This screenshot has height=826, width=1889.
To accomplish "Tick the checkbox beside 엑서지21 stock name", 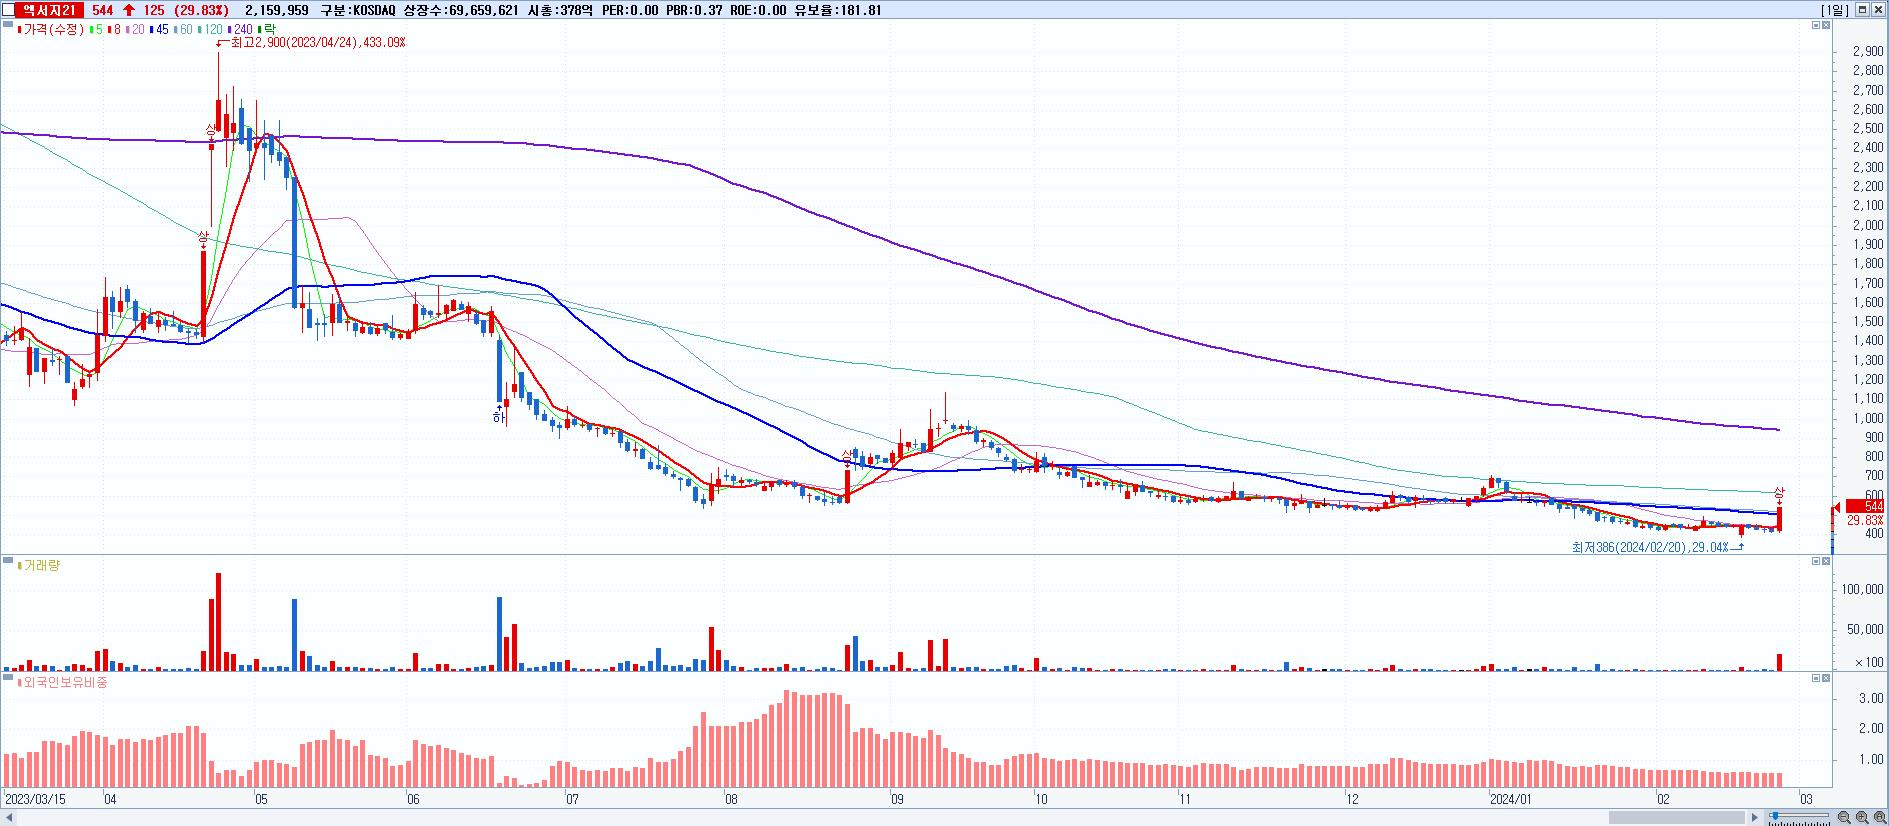I will 9,10.
